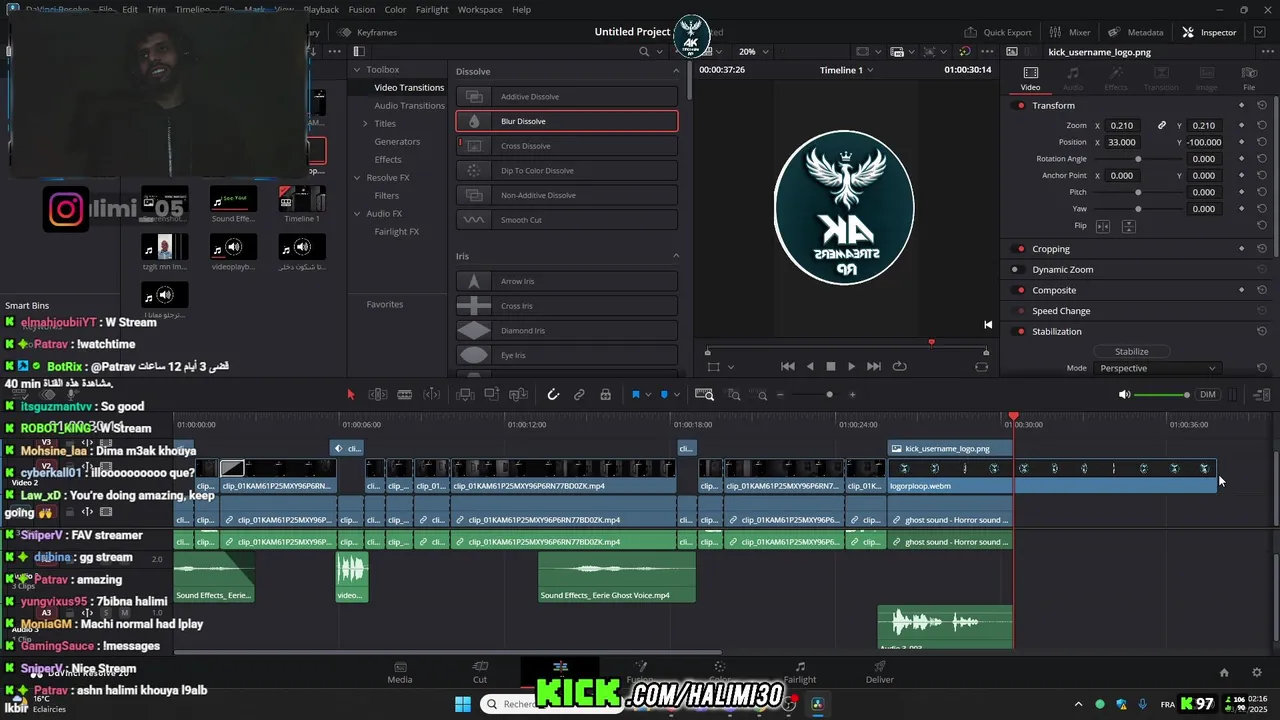Toggle the Position Lock padlock icon

pos(605,395)
